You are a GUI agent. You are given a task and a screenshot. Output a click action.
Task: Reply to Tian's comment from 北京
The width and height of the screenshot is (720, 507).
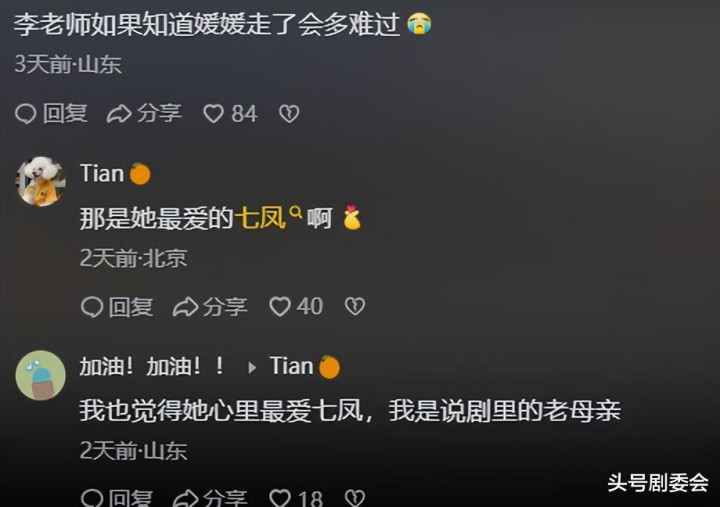coord(117,306)
